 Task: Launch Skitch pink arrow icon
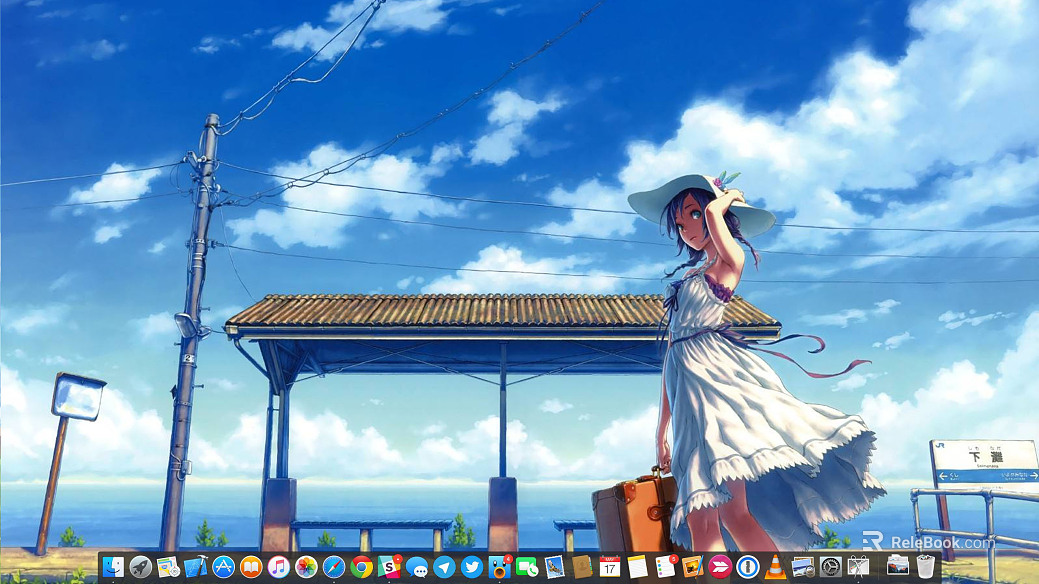720,567
